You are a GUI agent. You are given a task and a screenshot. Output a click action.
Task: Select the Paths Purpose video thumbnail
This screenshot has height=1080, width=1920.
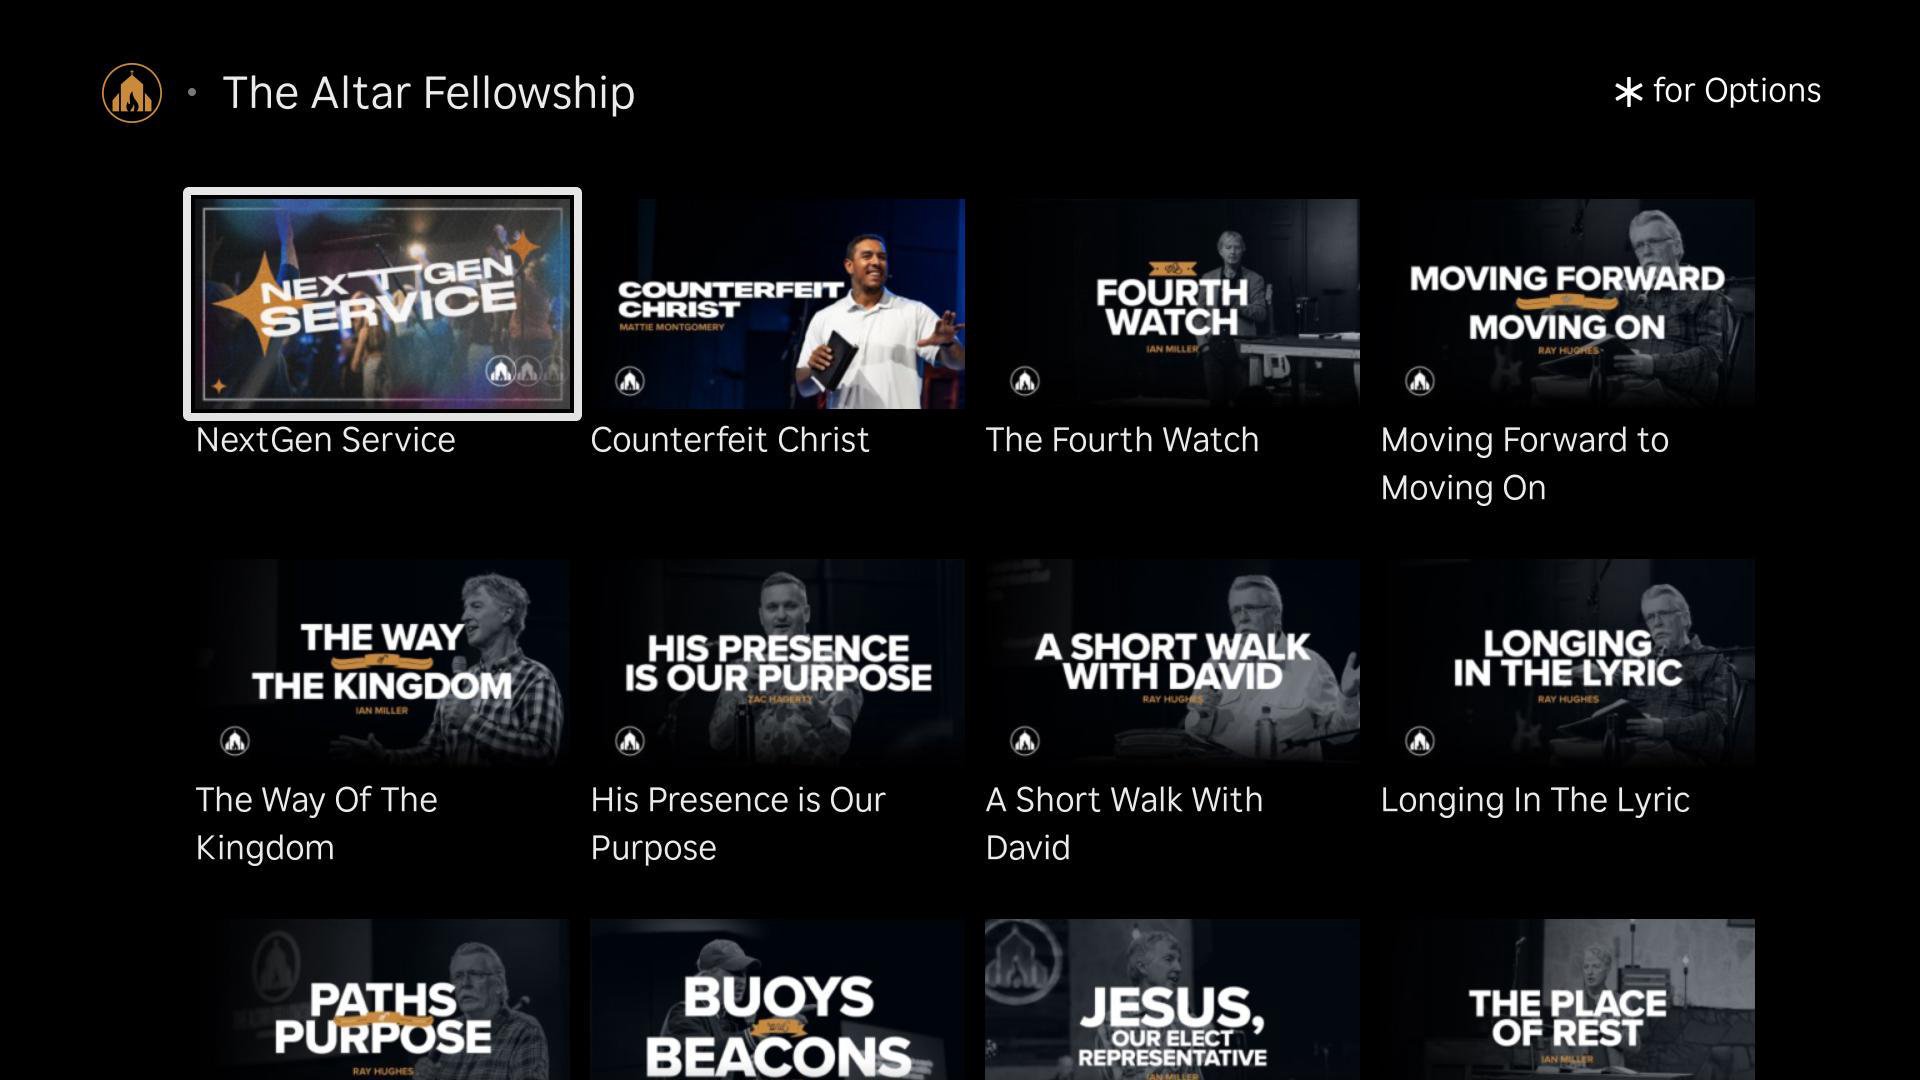coord(382,999)
